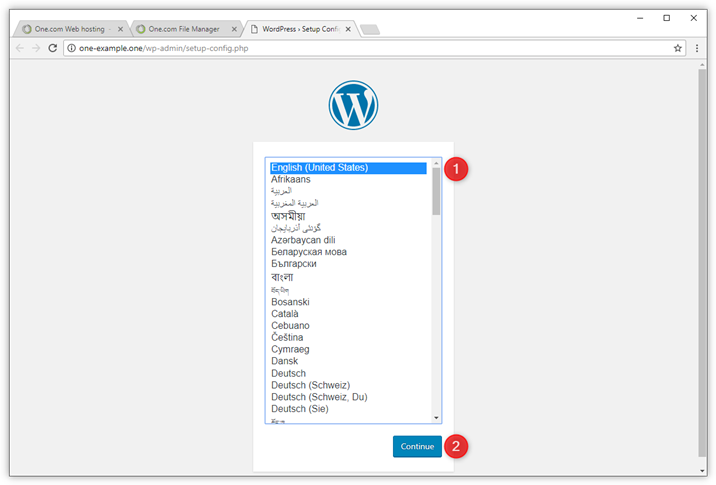Open site information icon in address bar
716x485 pixels.
(72, 48)
